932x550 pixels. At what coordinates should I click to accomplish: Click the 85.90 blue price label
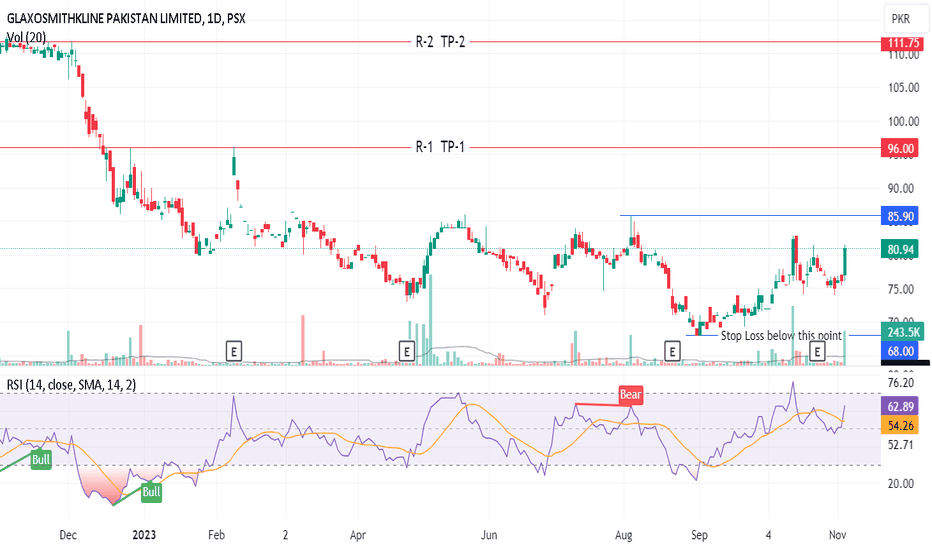899,216
